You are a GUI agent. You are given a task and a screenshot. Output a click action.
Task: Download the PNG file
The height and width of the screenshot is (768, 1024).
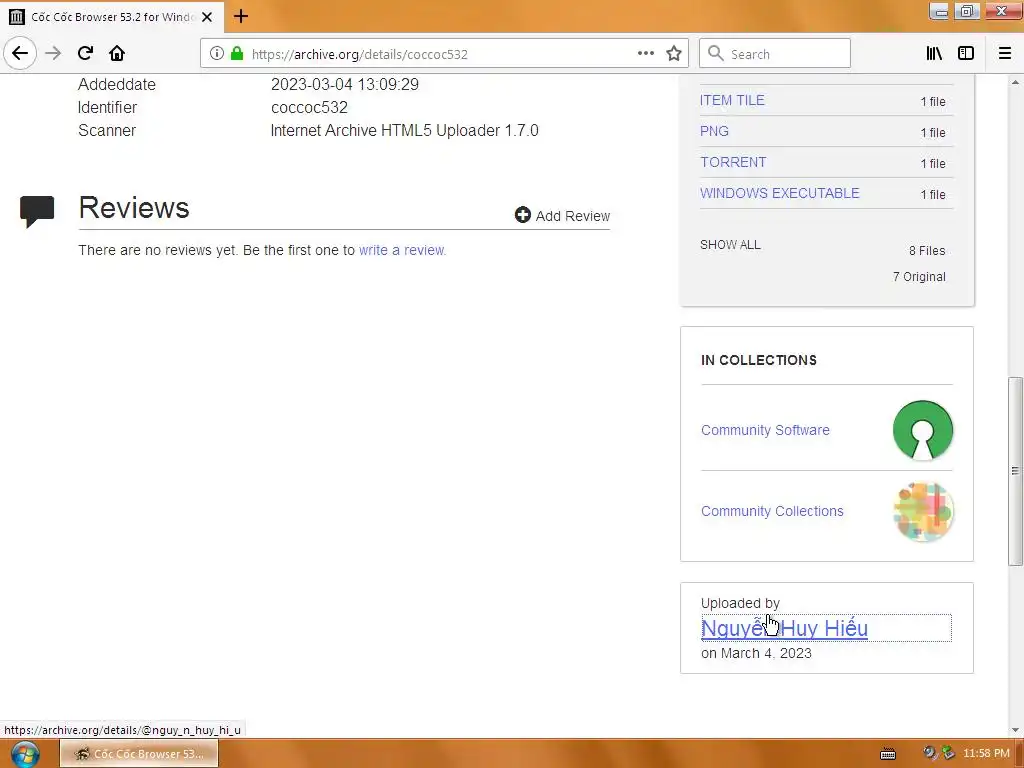[x=714, y=131]
